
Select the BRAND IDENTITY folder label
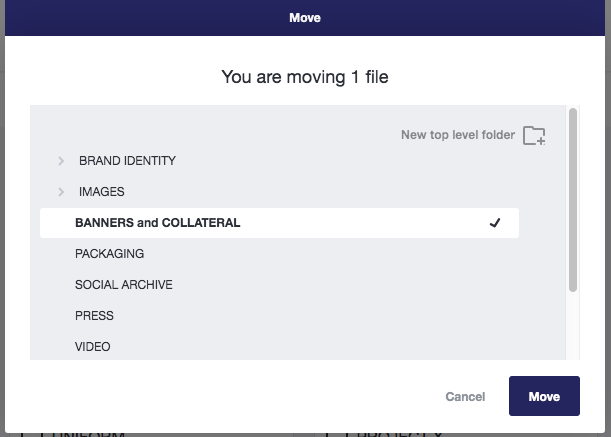(x=127, y=161)
